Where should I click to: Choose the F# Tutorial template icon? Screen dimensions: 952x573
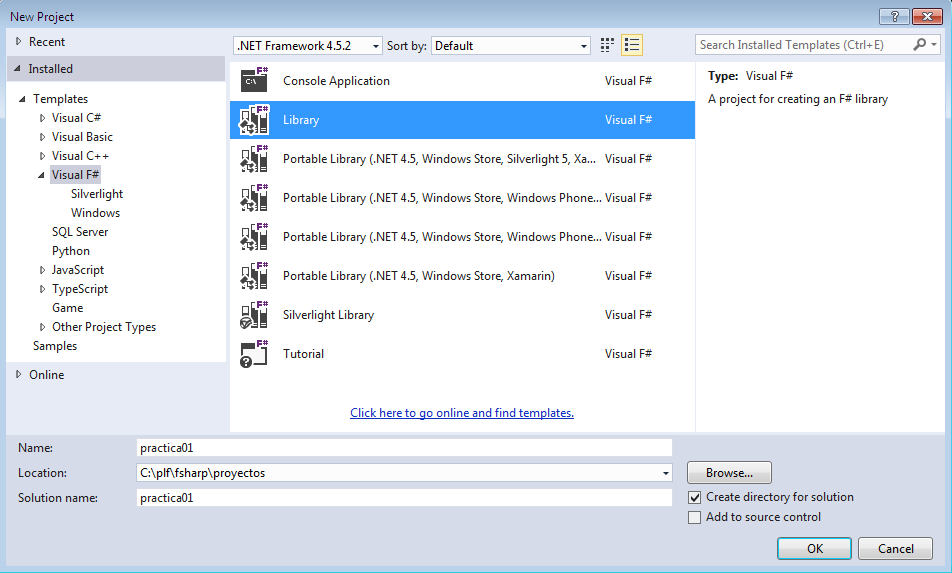click(x=254, y=354)
